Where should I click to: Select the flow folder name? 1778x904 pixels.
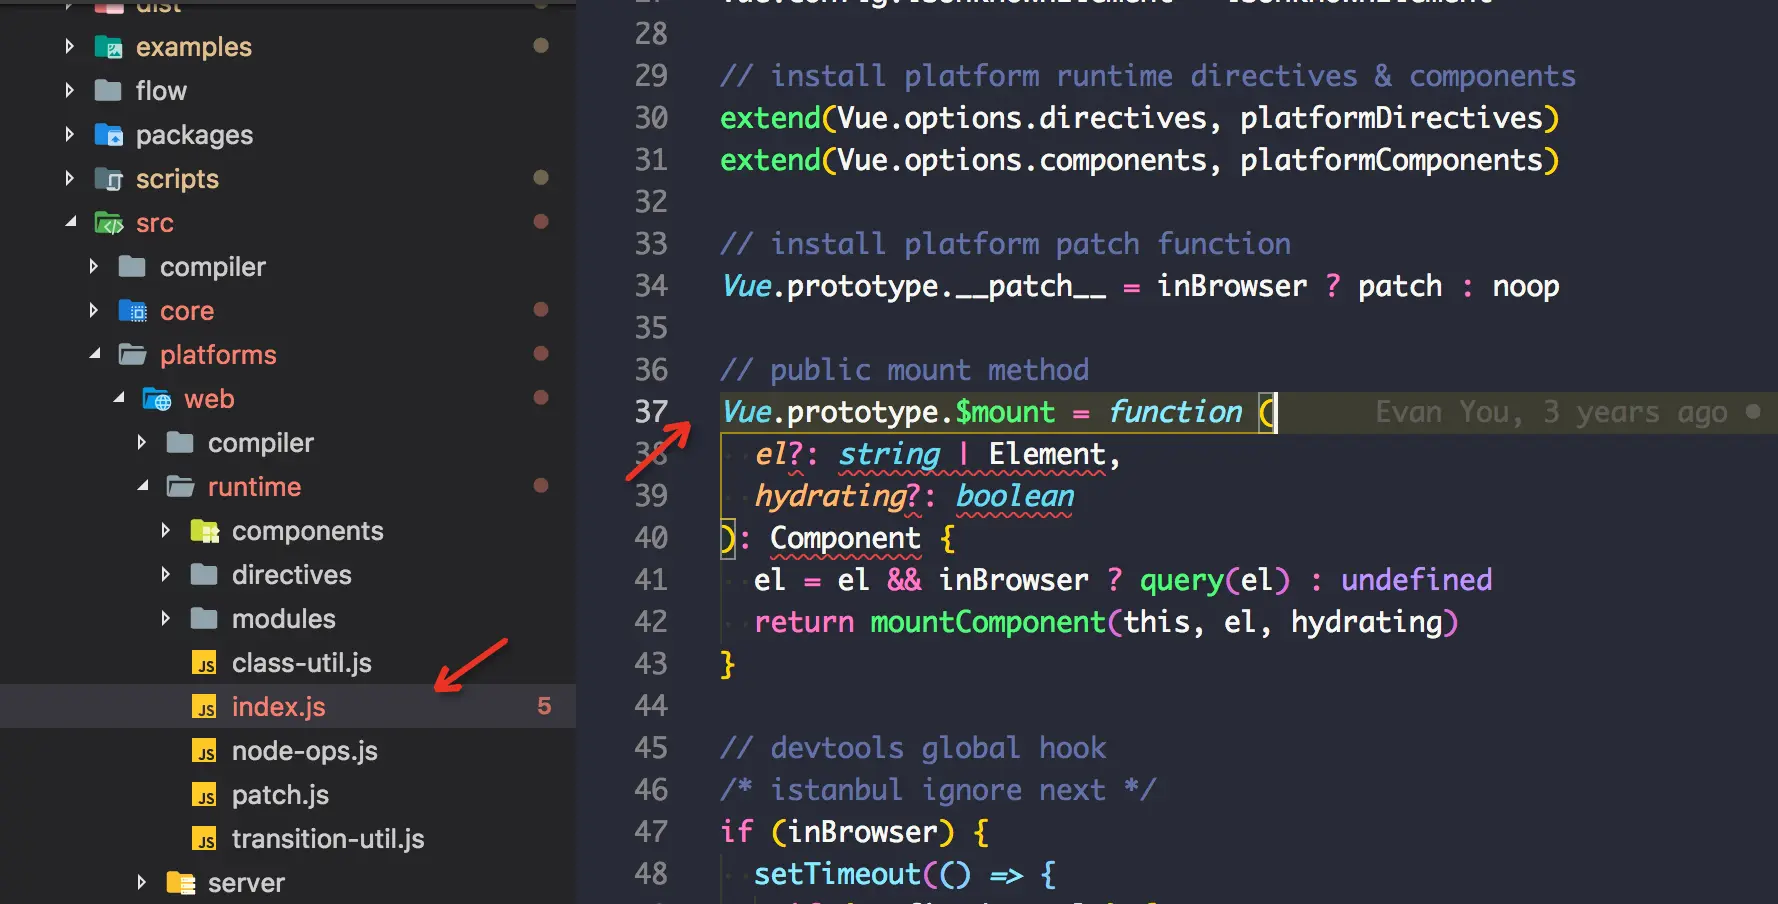click(161, 91)
